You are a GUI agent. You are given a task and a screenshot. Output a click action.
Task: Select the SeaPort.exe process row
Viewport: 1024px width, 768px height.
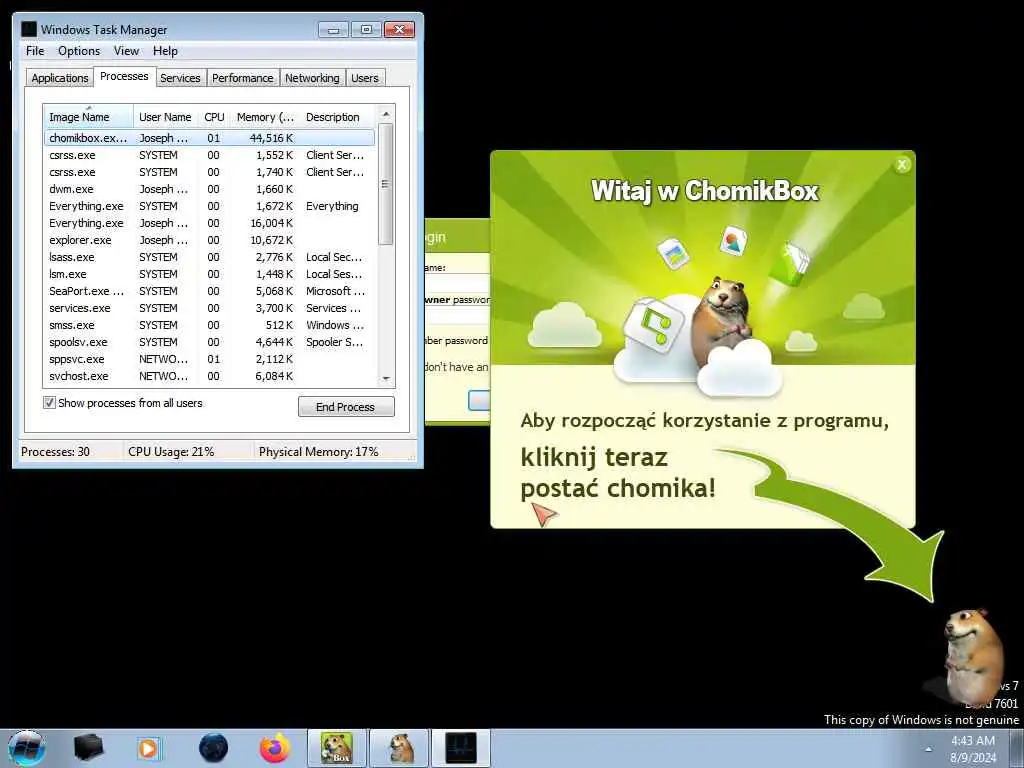click(210, 291)
